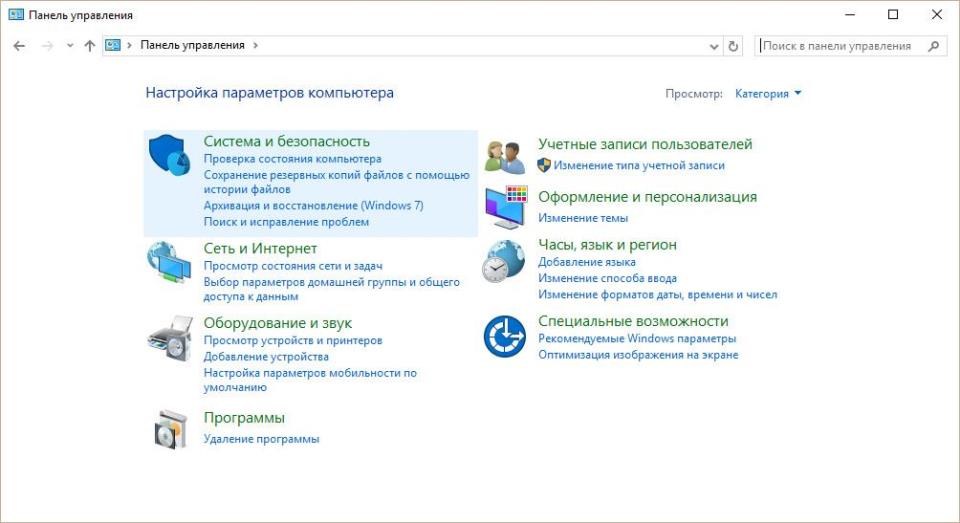
Task: Click the Ease of Access blue icon
Action: coord(504,336)
